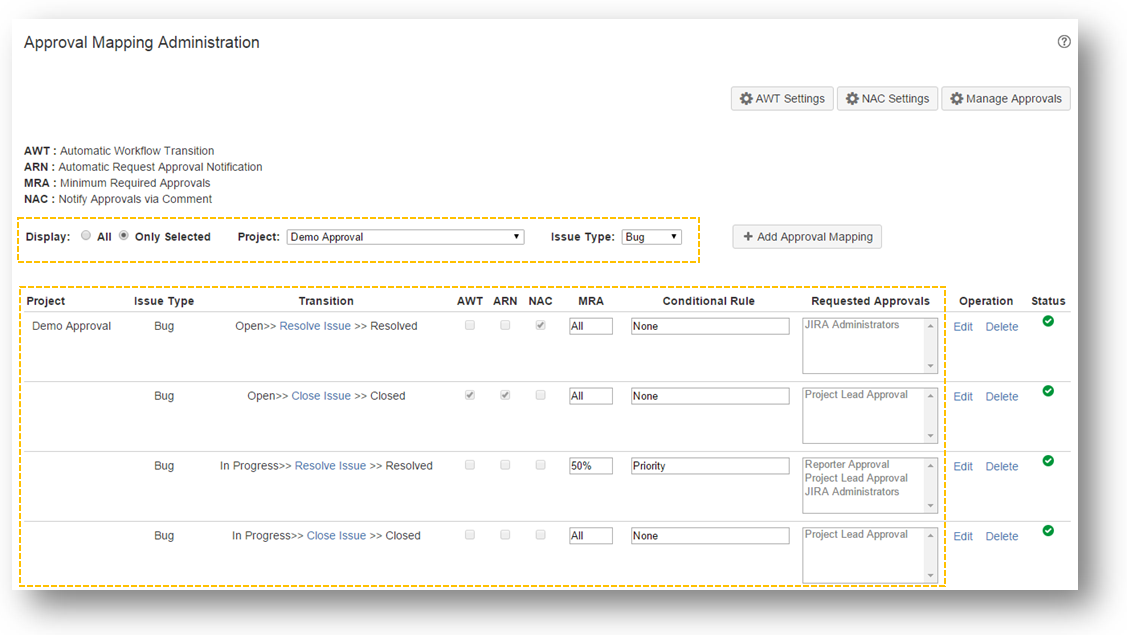Select the All display radio button
Image resolution: width=1127 pixels, height=635 pixels.
pos(86,236)
